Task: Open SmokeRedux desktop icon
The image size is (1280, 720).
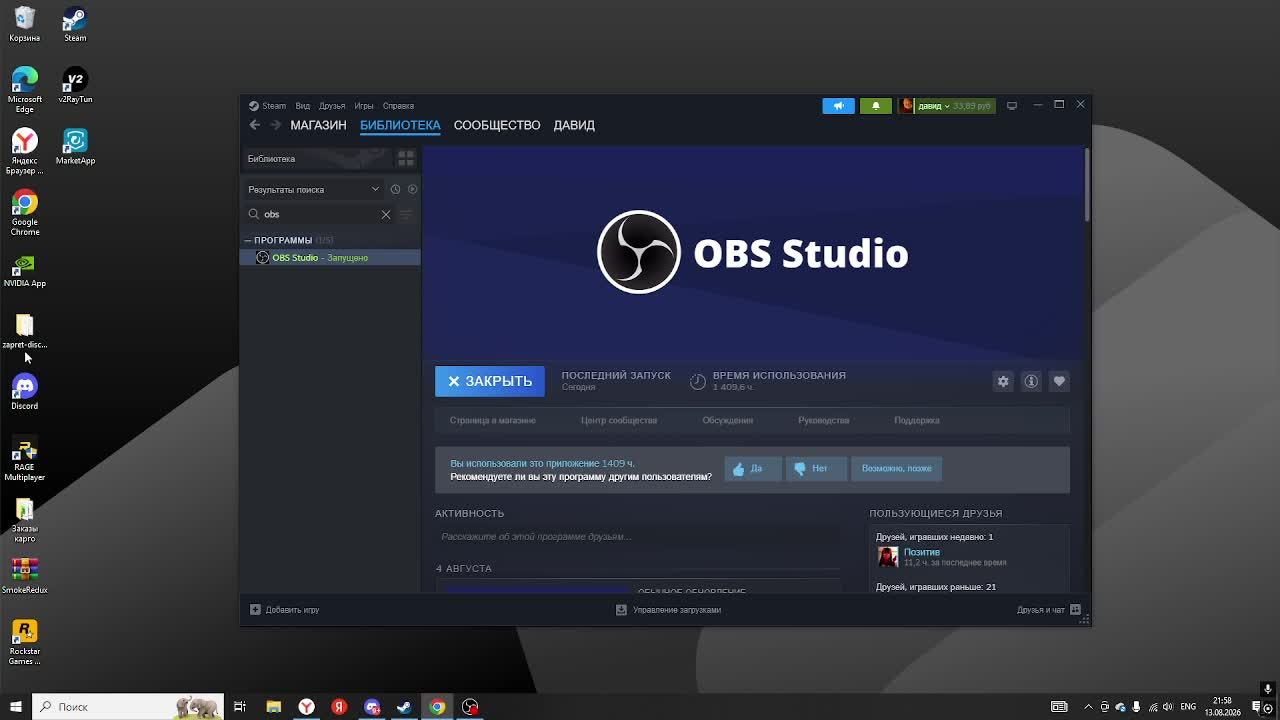Action: point(25,575)
